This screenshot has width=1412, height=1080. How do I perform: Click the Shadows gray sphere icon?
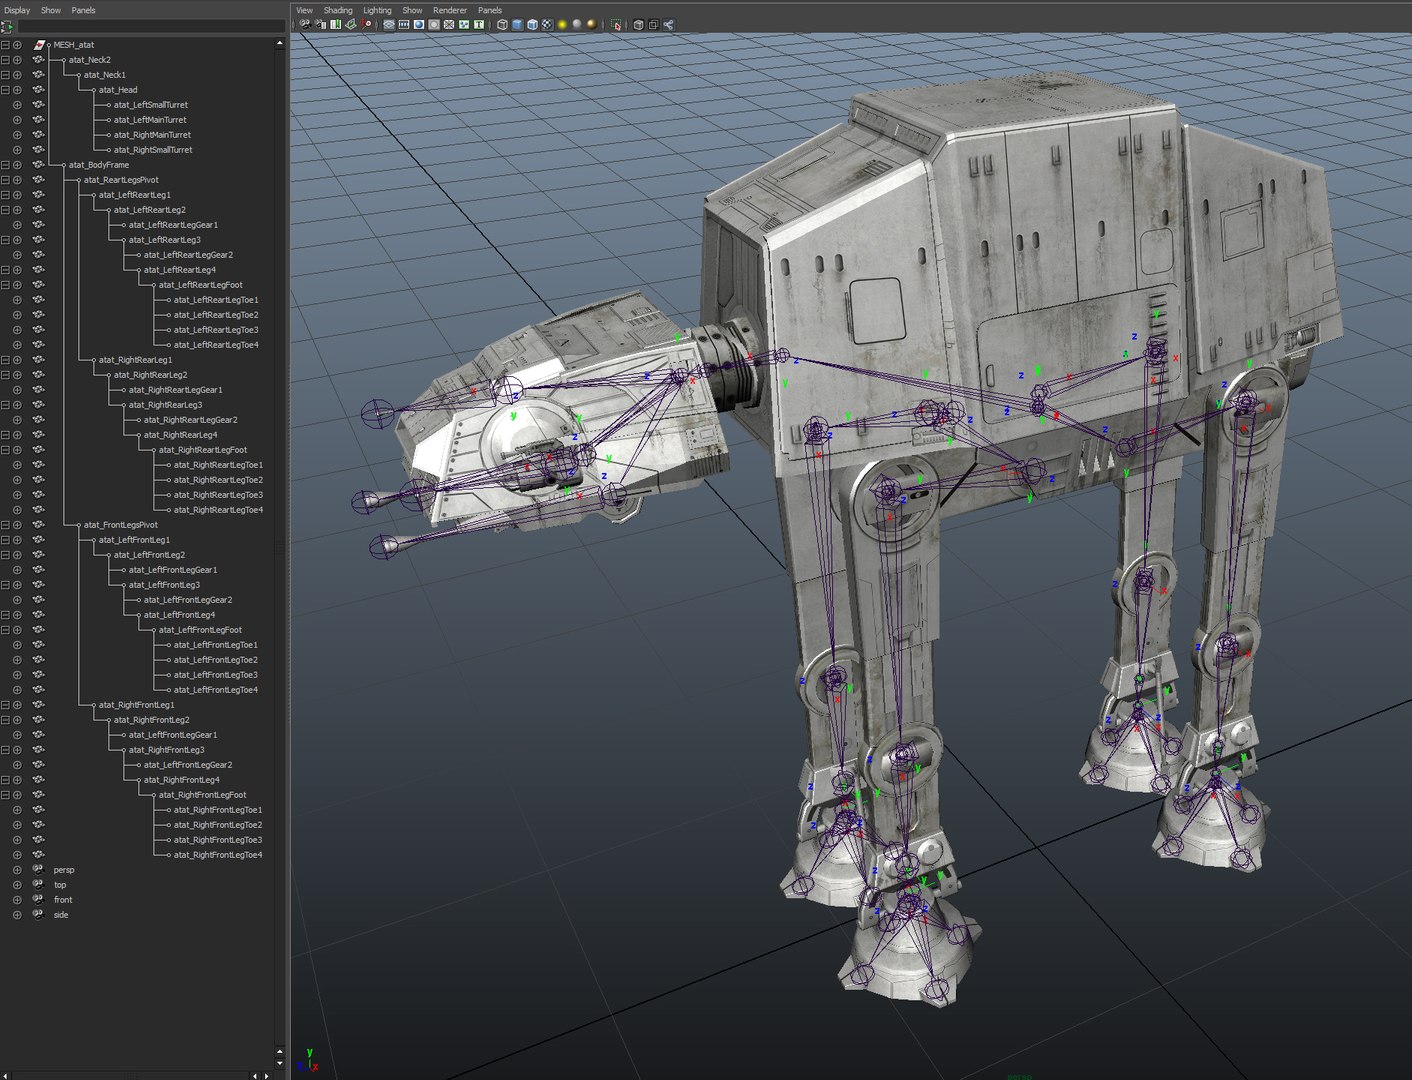(577, 24)
